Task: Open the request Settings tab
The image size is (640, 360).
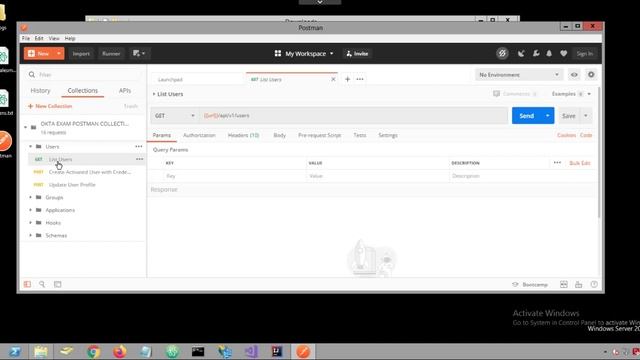Action: coord(388,135)
